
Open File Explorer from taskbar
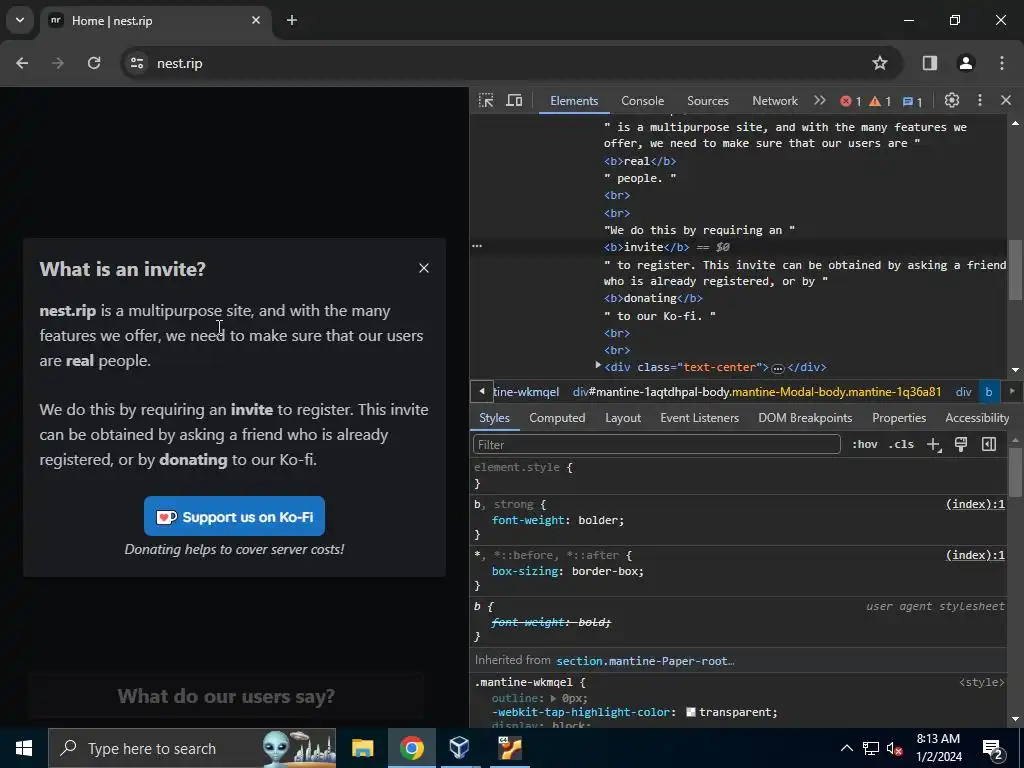coord(362,748)
